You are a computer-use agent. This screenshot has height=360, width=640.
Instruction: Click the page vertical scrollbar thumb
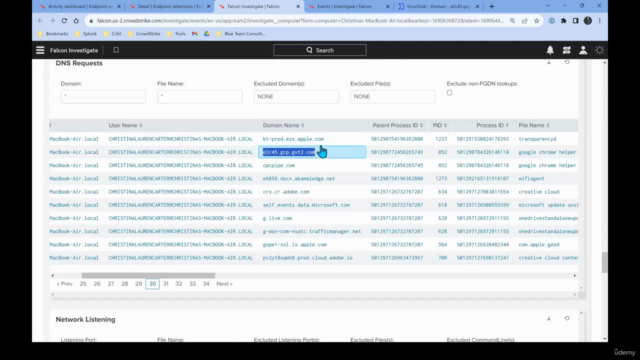pos(604,262)
